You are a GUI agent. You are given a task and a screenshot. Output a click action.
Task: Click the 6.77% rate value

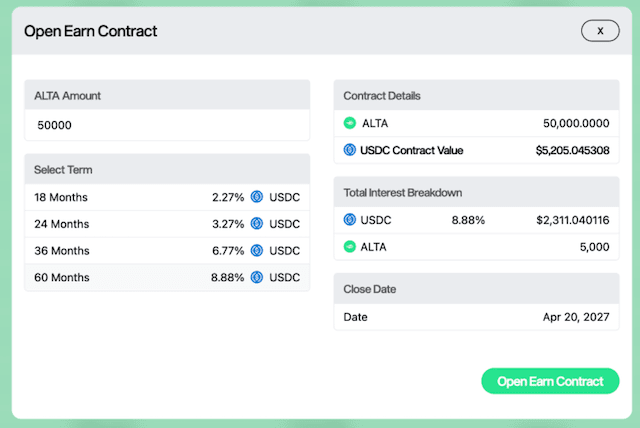tap(228, 251)
